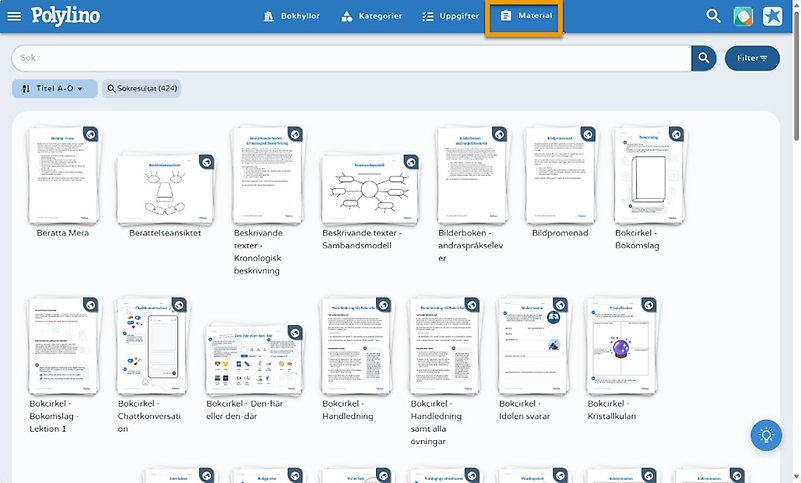Open the Titel A-Ö sort dropdown
Screen dimensions: 801x483
pyautogui.click(x=54, y=89)
